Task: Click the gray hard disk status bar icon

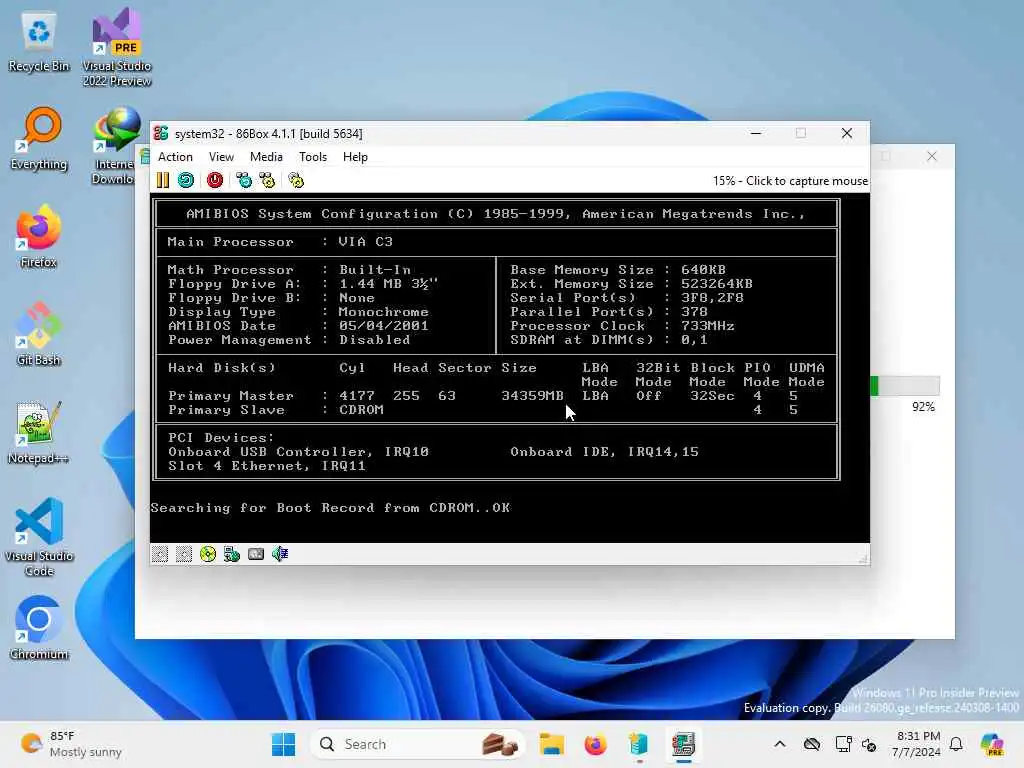Action: point(256,554)
